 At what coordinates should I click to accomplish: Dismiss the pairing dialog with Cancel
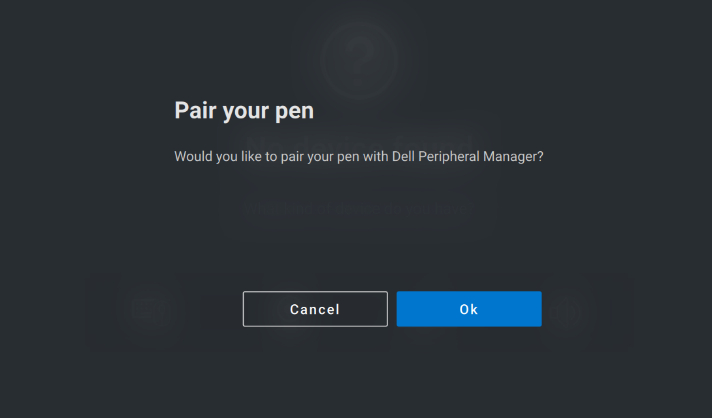point(315,309)
